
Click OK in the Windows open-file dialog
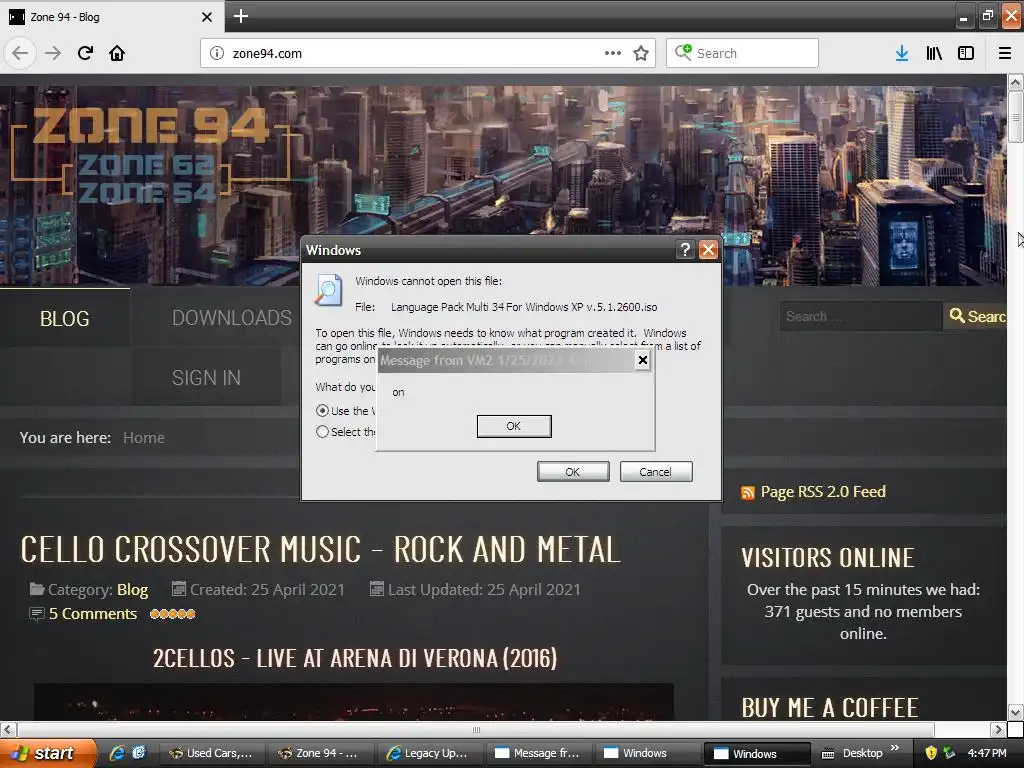tap(573, 472)
